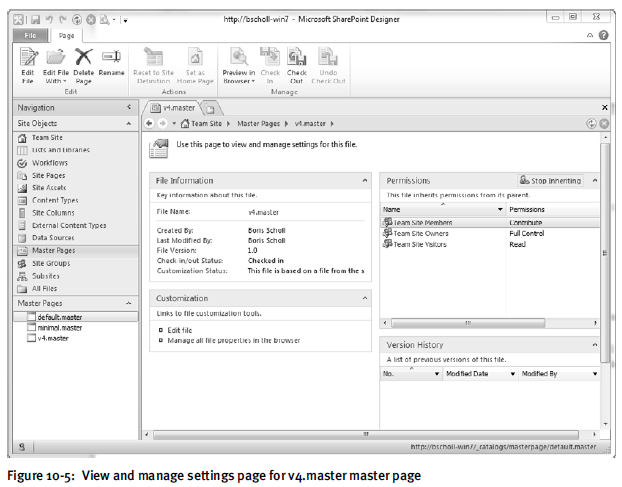Screen dimensions: 622x487
Task: Click the Check Out ribbon icon
Action: 297,57
